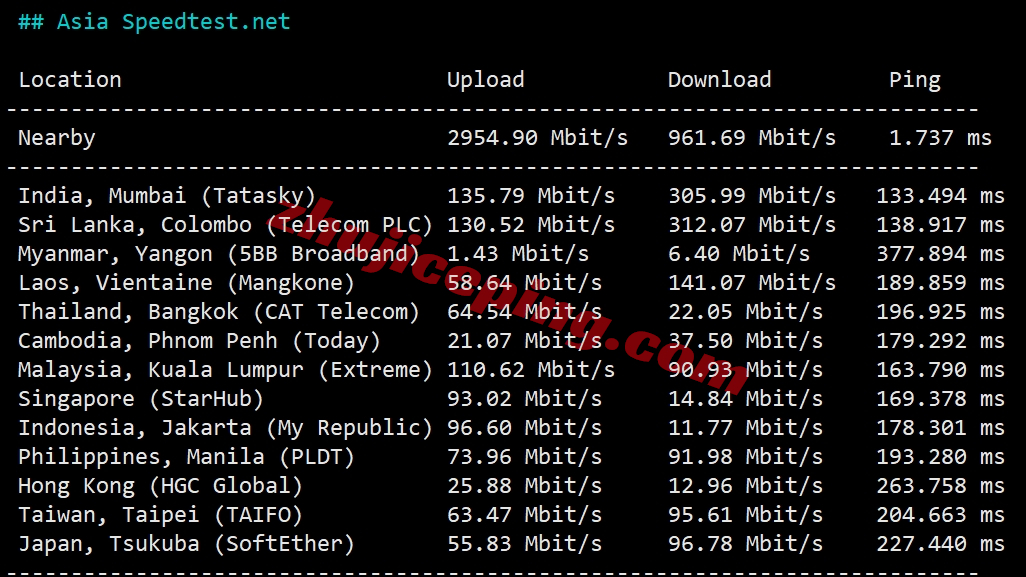Select the Ping column header
Screen dimensions: 1026x577
[x=915, y=80]
